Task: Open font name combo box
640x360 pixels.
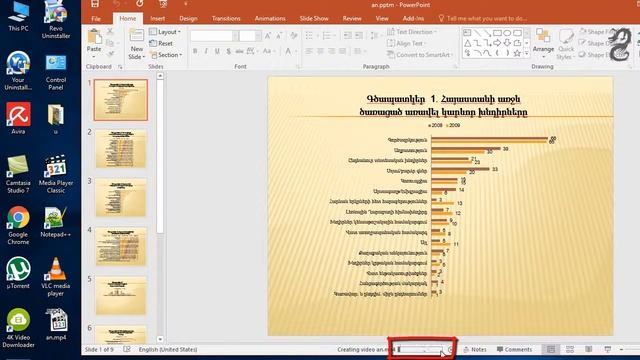Action: (x=214, y=36)
